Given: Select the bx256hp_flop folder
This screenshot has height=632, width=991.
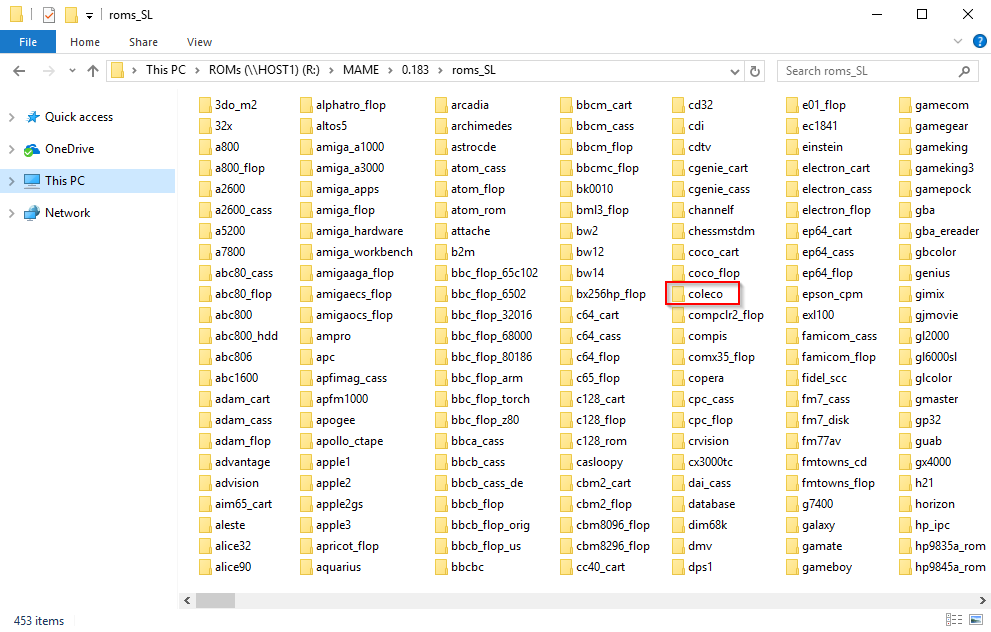Looking at the screenshot, I should click(603, 294).
